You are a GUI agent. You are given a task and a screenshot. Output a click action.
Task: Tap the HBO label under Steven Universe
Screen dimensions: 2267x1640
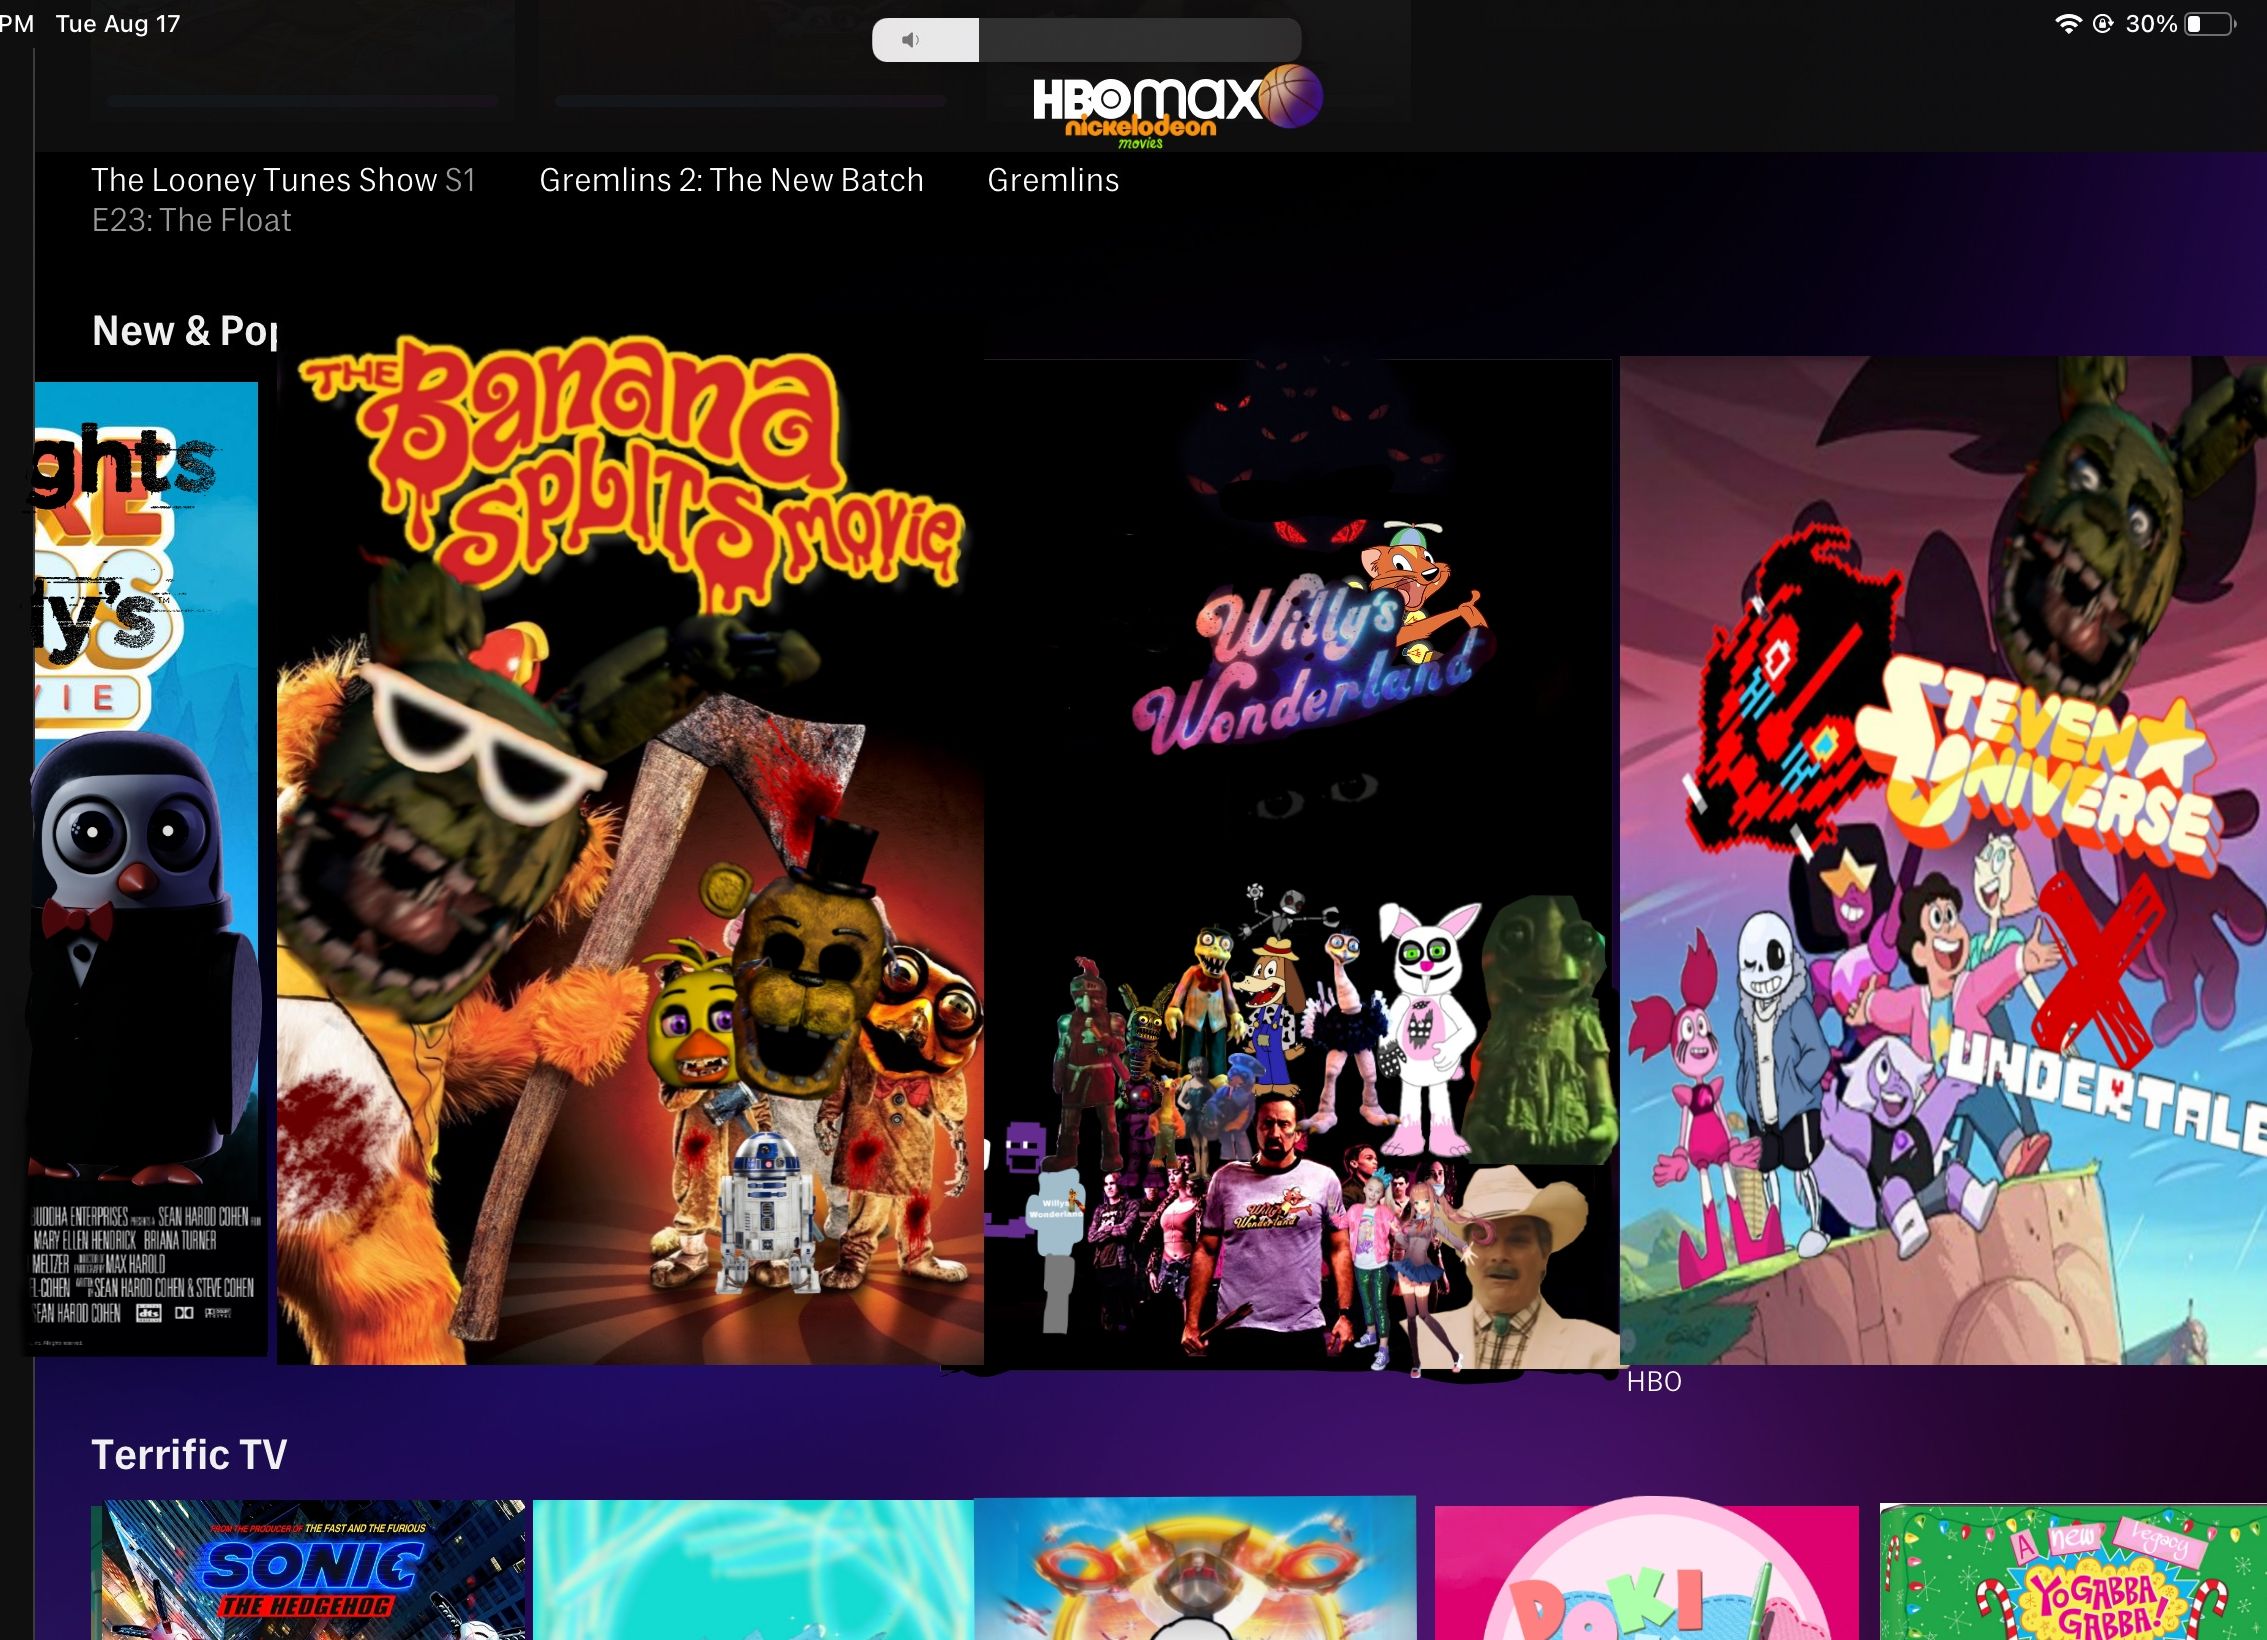click(x=1654, y=1382)
